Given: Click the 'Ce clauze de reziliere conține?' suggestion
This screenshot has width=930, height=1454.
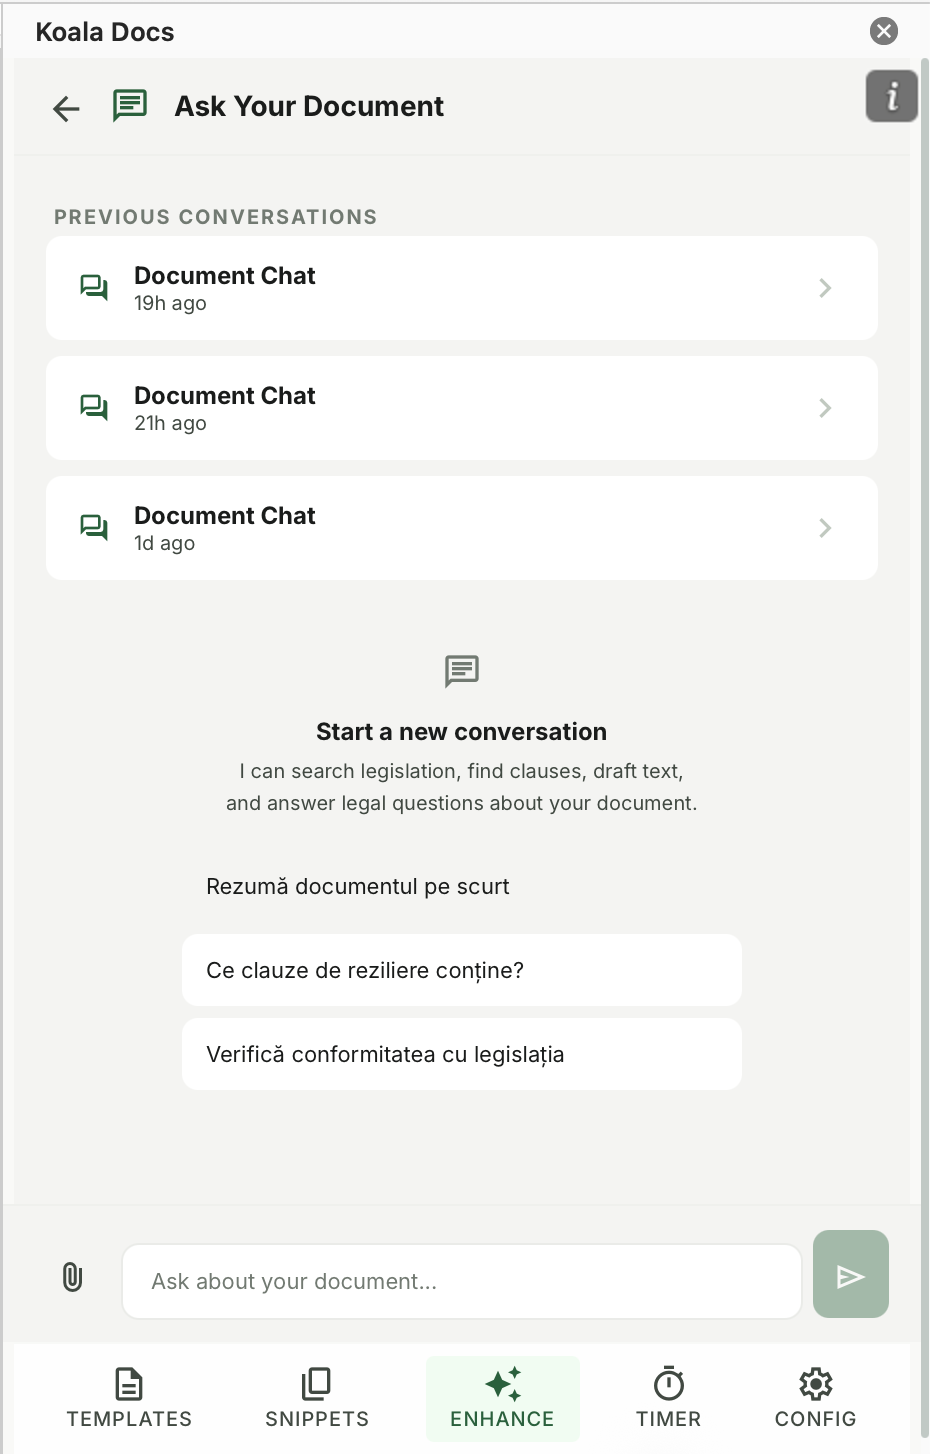Looking at the screenshot, I should point(461,969).
